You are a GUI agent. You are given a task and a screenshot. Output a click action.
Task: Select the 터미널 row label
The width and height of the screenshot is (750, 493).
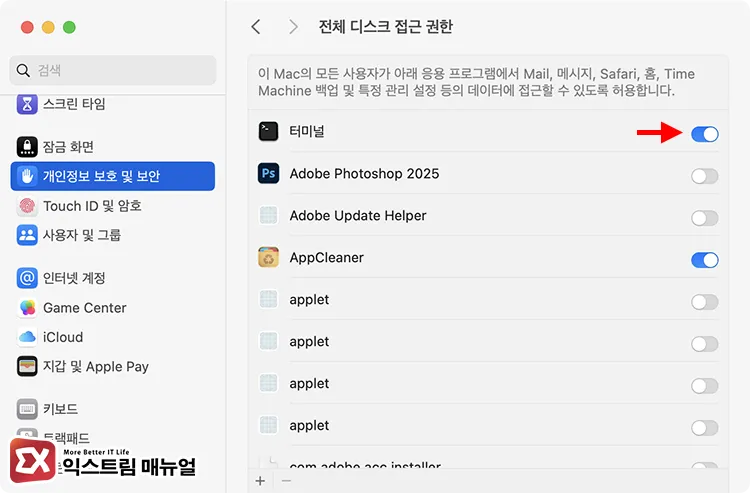click(x=307, y=131)
